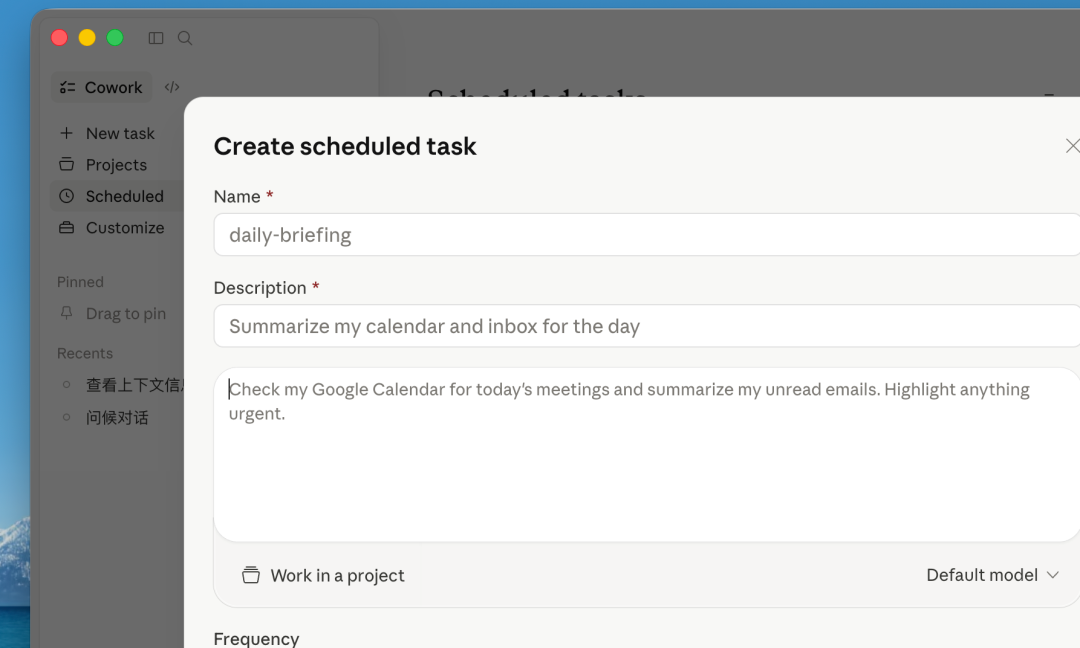This screenshot has width=1080, height=648.
Task: Open search with the magnifier icon
Action: coord(185,38)
